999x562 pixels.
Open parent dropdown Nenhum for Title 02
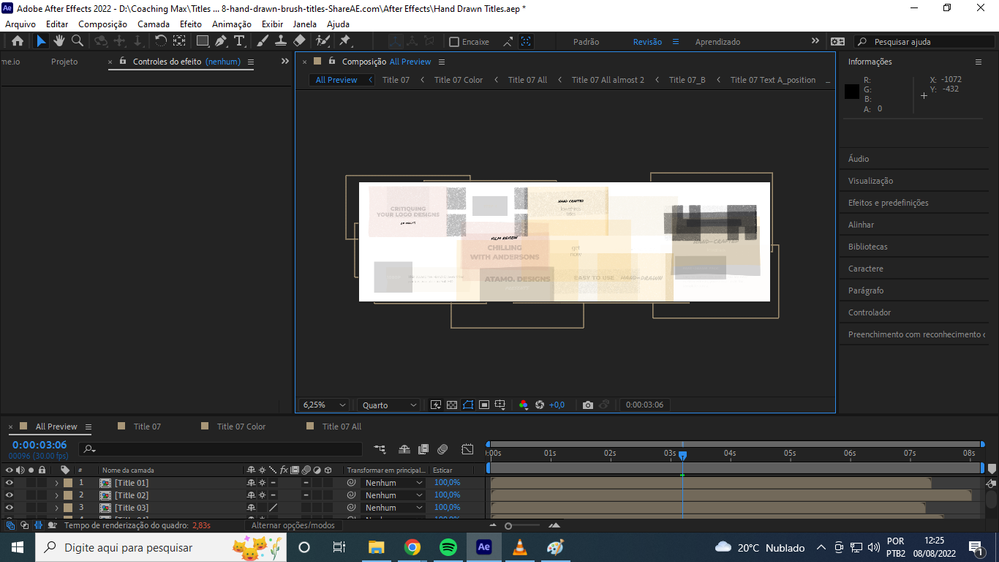click(393, 495)
